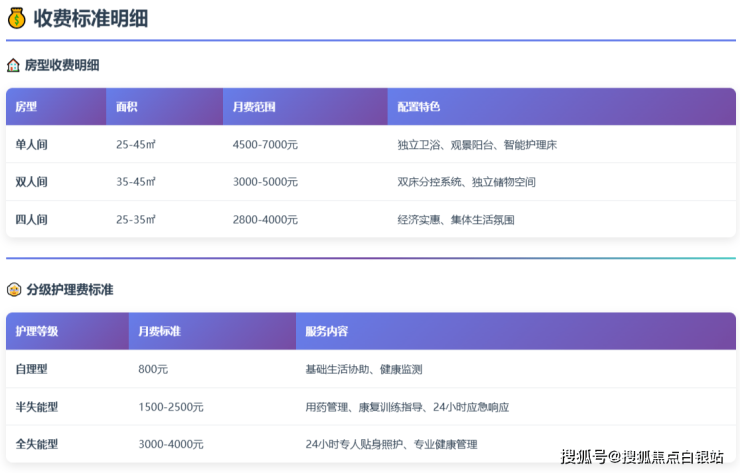Click the house icon beside 房型收费明细
Viewport: 740px width, 473px height.
13,65
